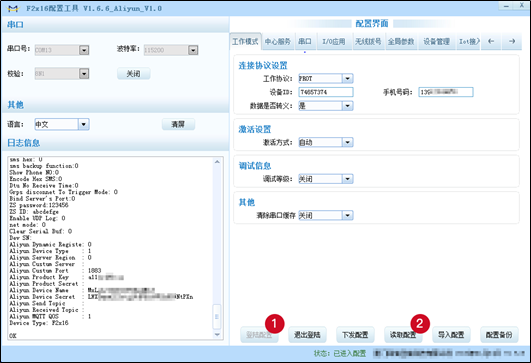Expand the 调试等级 dropdown

pos(347,179)
